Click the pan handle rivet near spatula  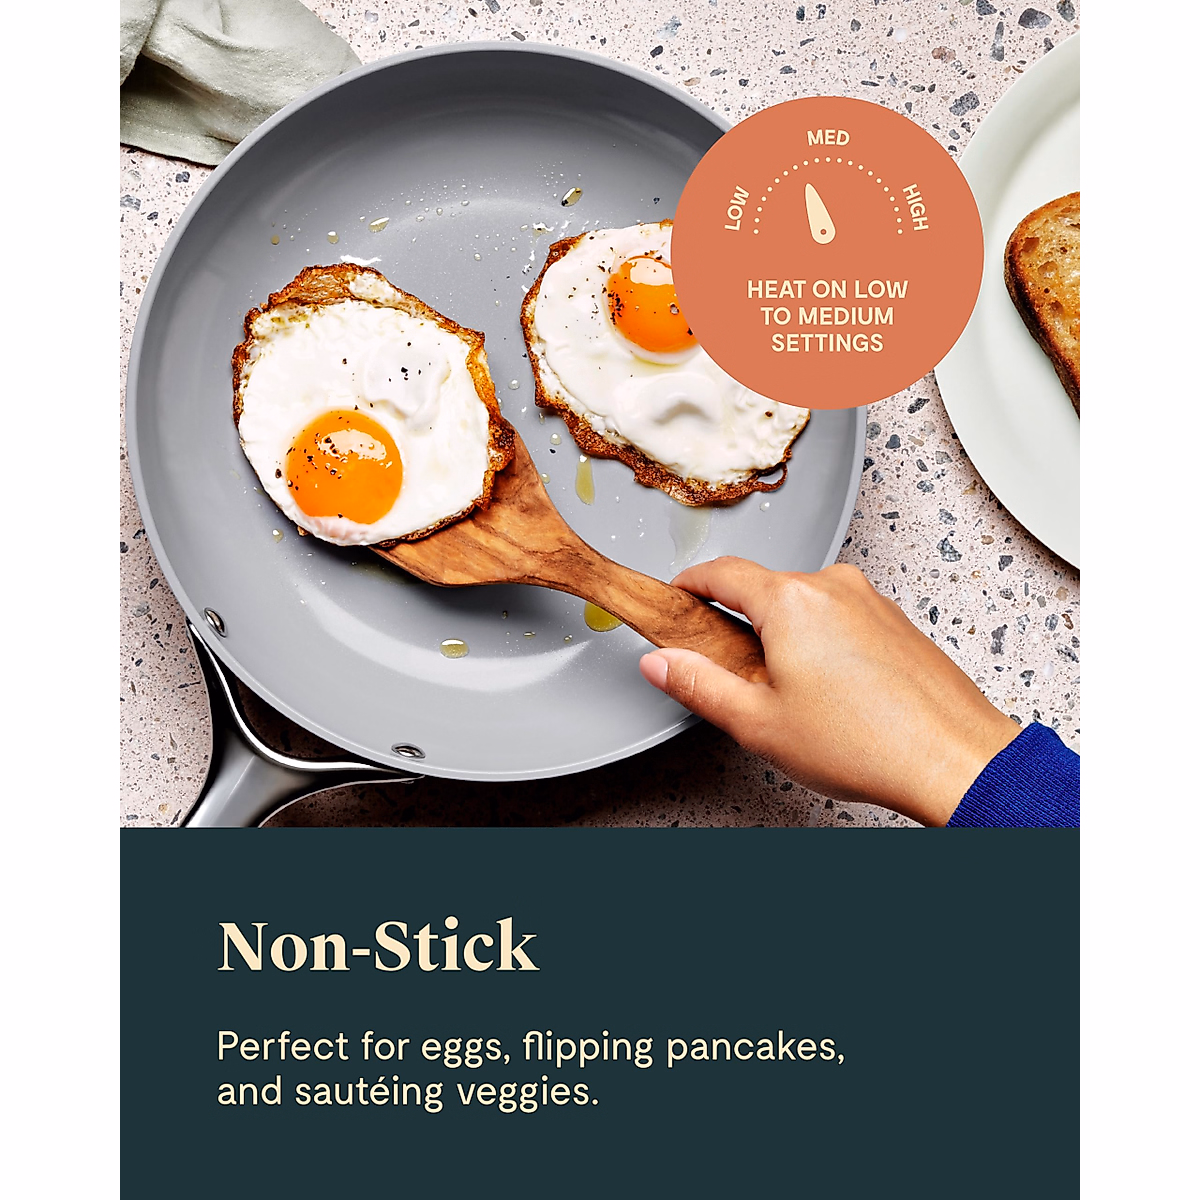[407, 750]
